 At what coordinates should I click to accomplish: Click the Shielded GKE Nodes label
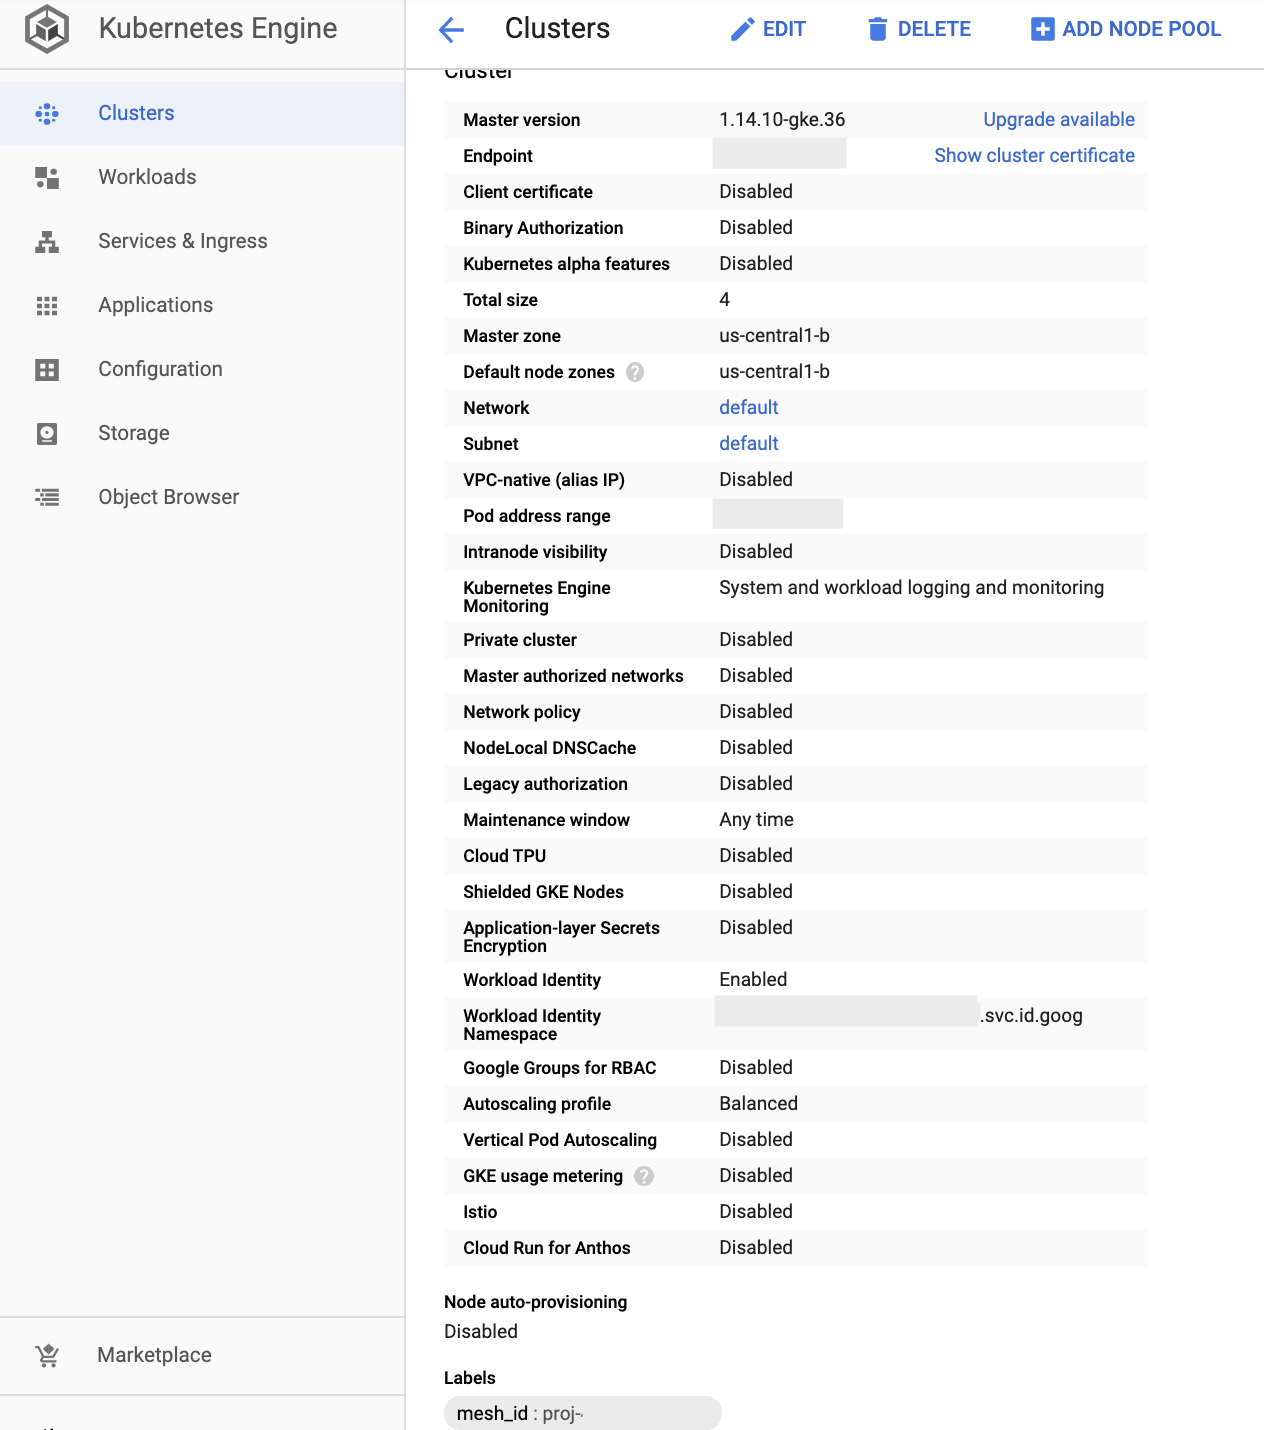pos(543,892)
